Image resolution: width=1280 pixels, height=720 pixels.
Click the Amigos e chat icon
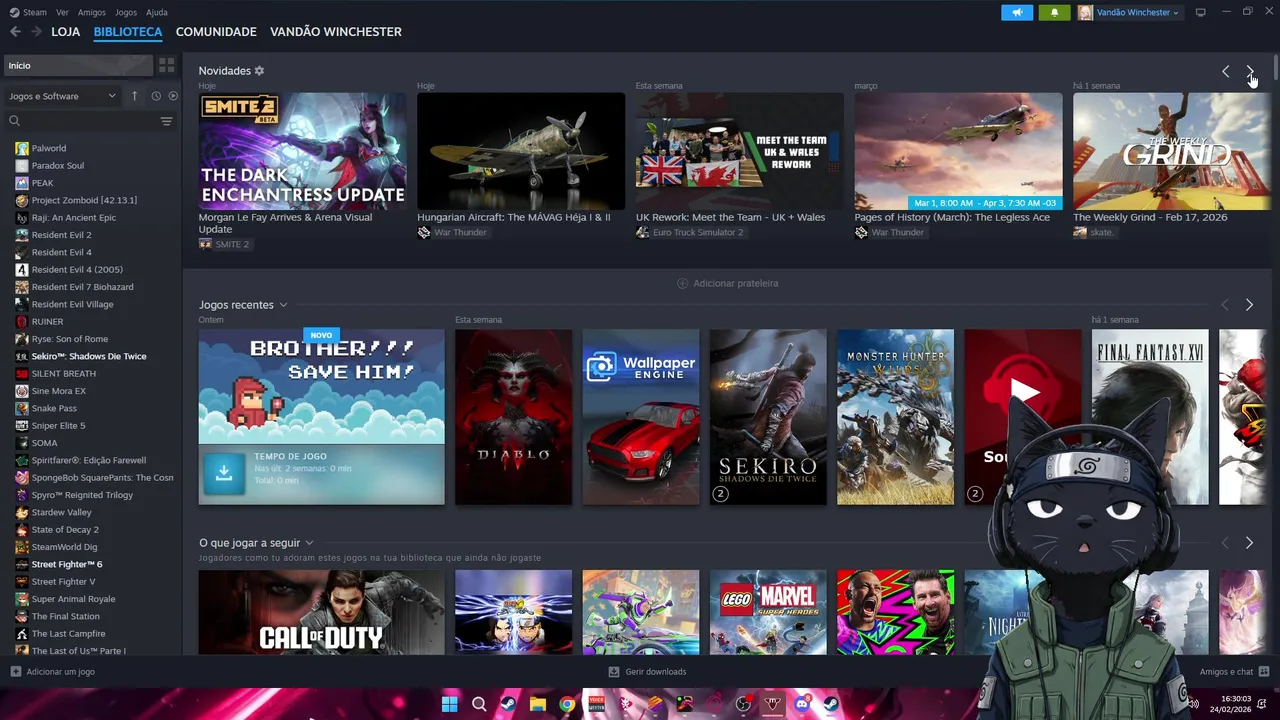(x=1264, y=672)
